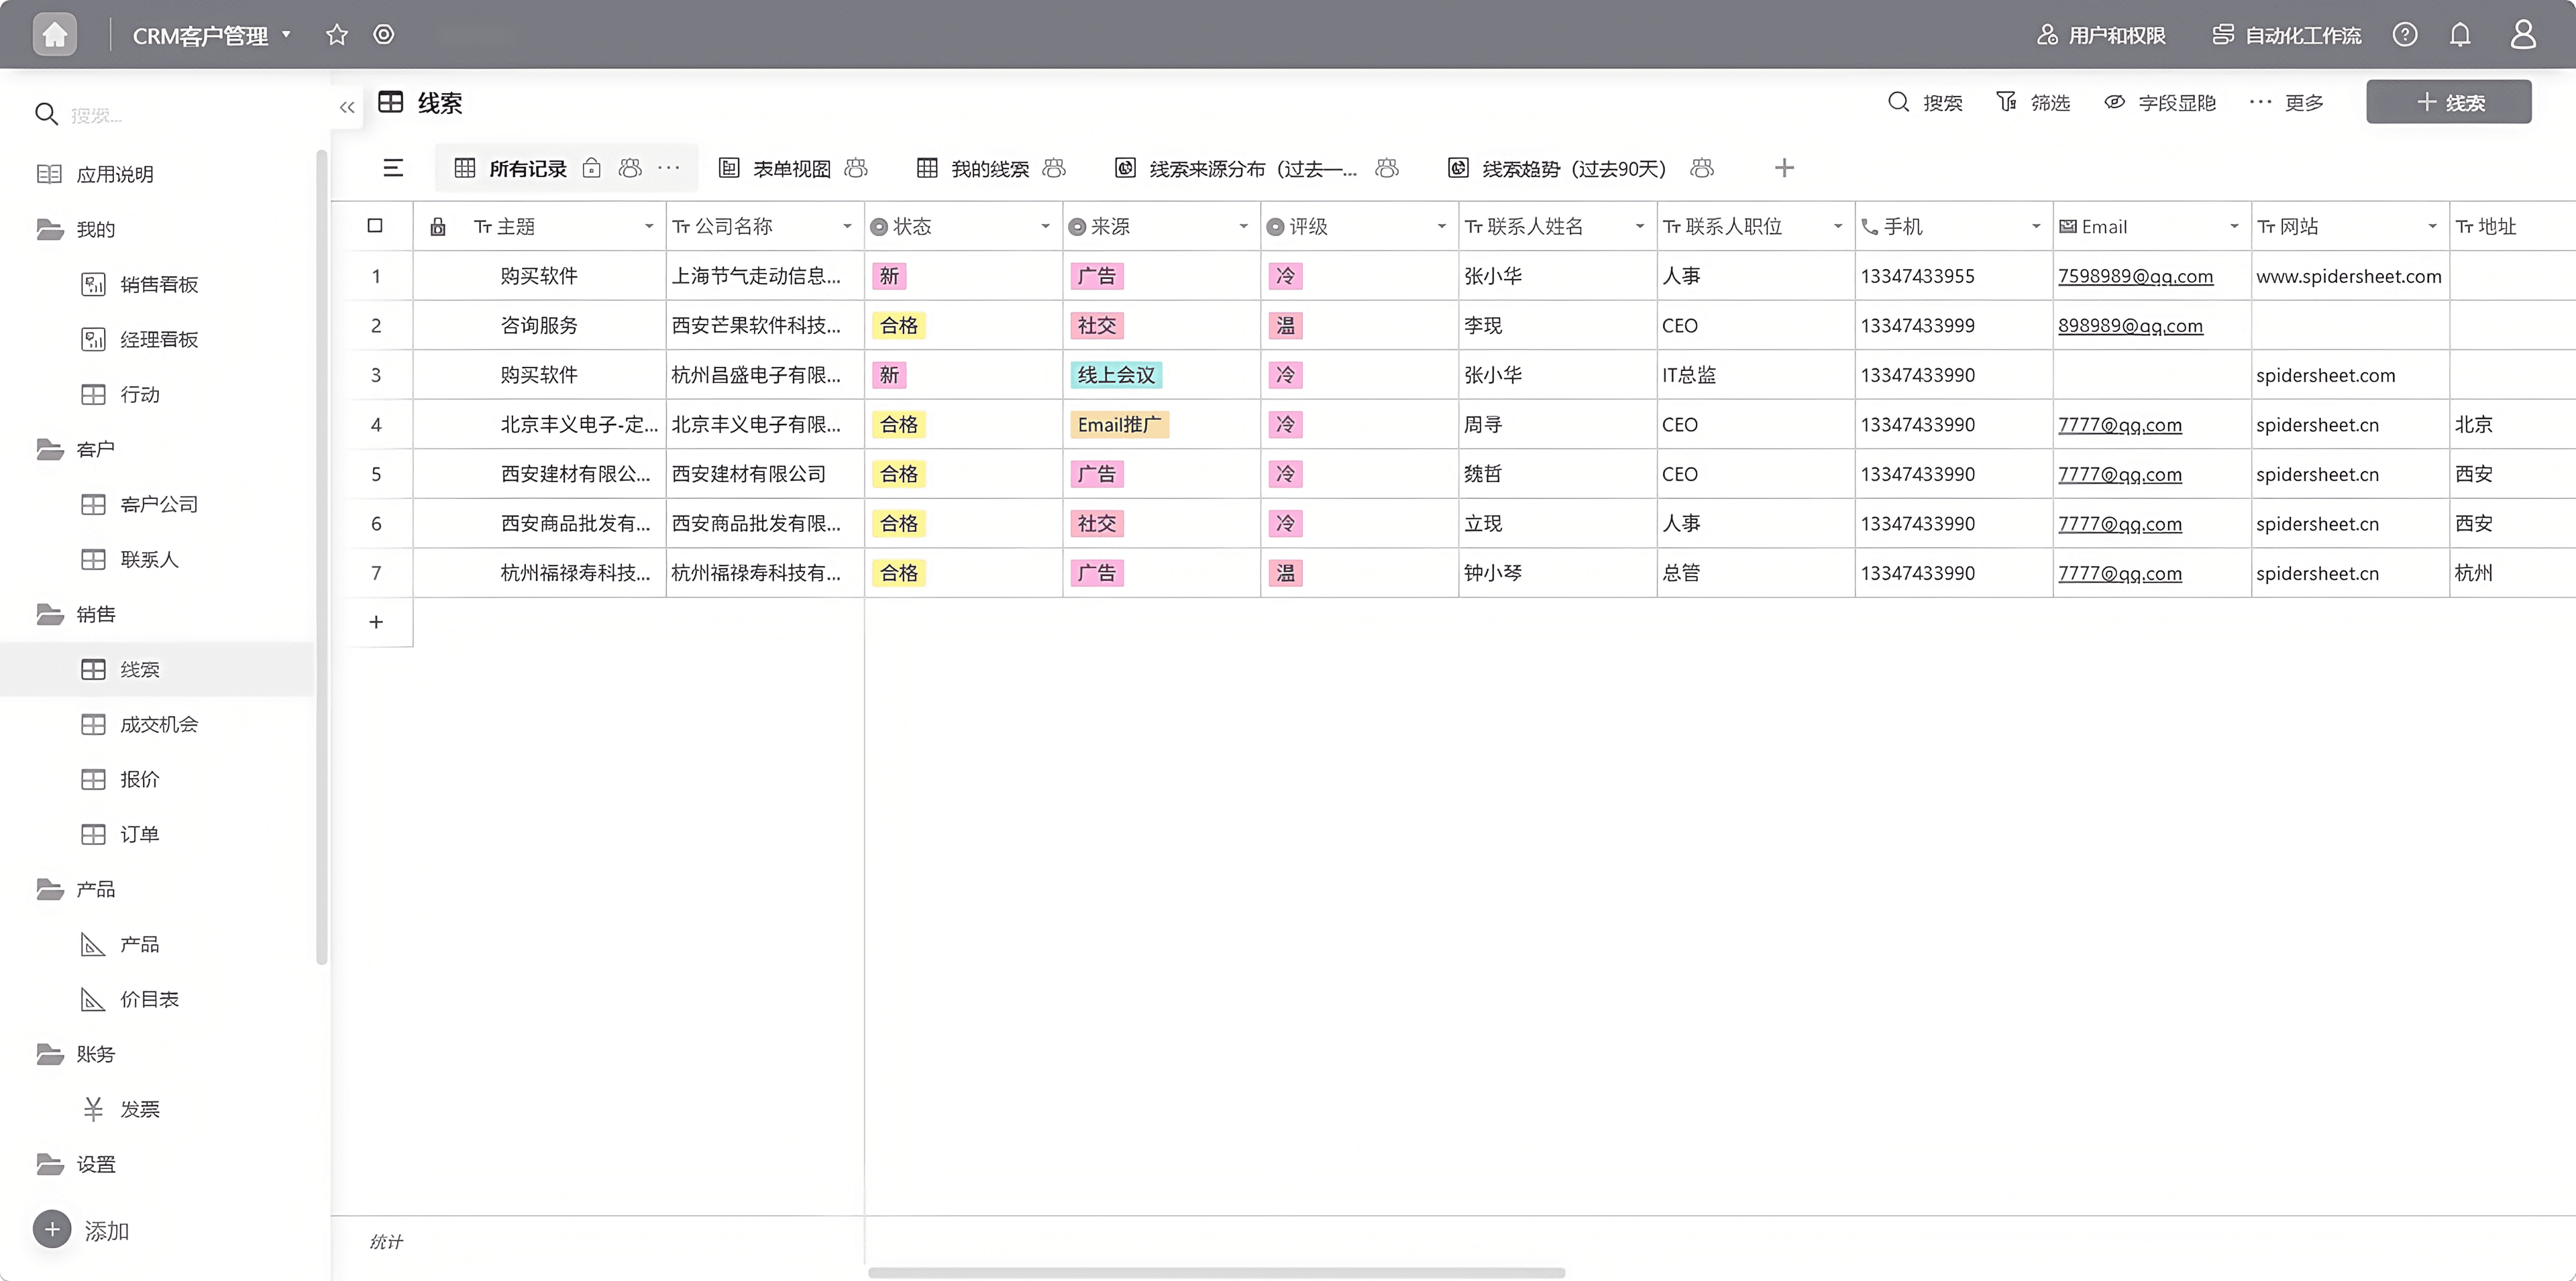Click the lock icon in table header
Image resolution: width=2576 pixels, height=1281 pixels.
pyautogui.click(x=438, y=227)
